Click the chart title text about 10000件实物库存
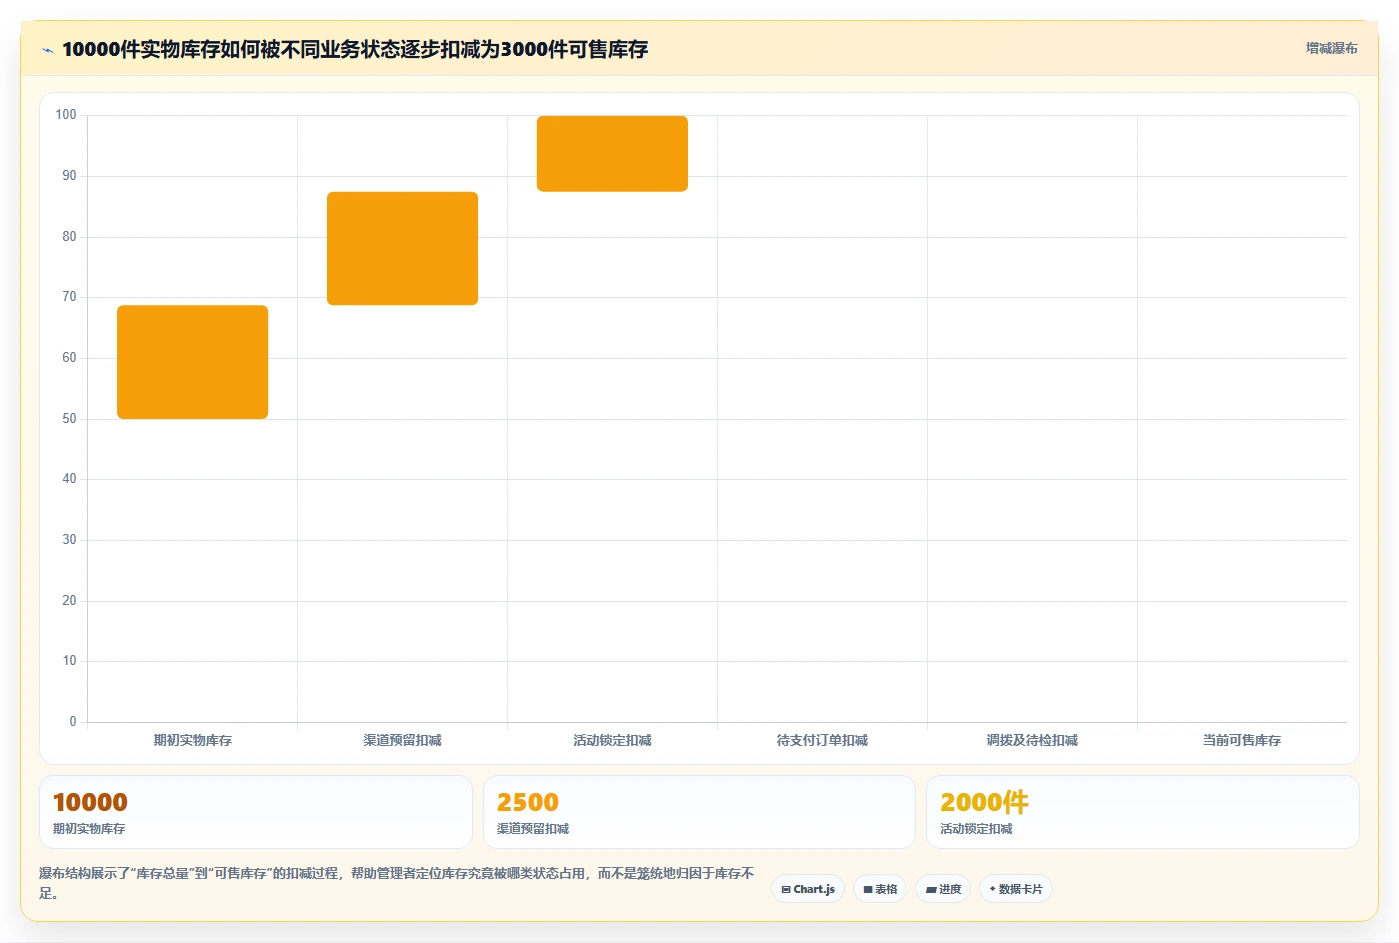The image size is (1399, 943). point(355,49)
